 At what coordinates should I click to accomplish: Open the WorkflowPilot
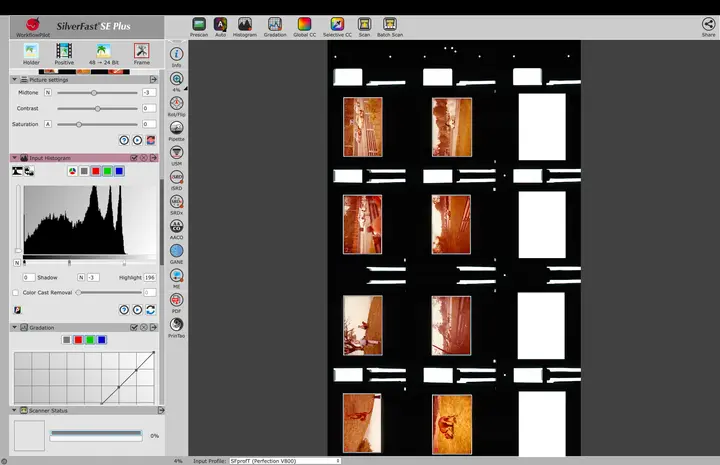pos(33,27)
